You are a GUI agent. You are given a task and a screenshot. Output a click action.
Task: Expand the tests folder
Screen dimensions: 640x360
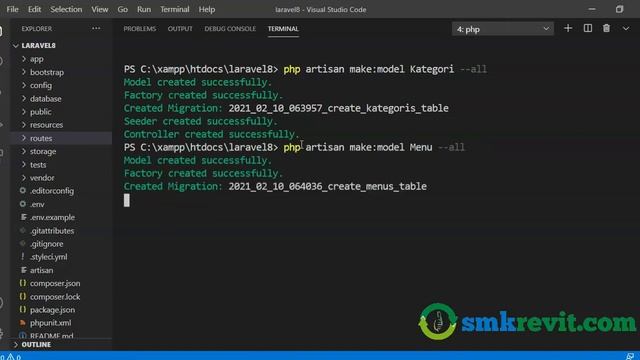[x=38, y=164]
